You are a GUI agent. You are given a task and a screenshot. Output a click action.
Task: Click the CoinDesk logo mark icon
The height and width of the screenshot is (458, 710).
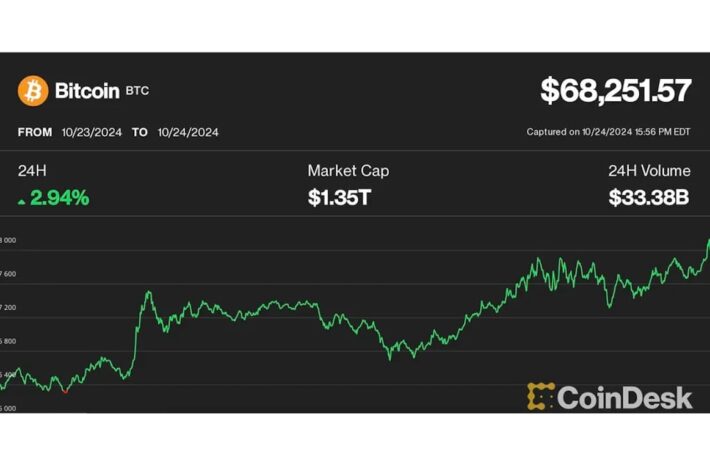540,397
